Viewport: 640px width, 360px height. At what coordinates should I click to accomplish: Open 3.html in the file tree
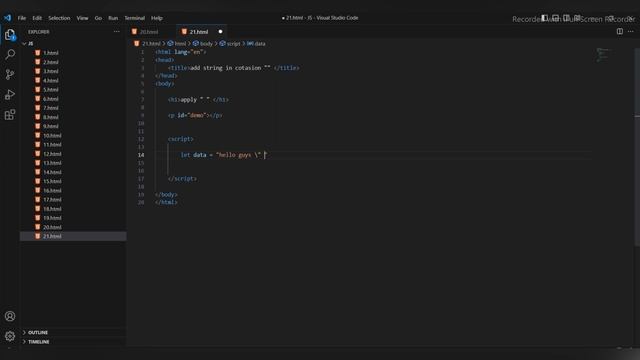(x=51, y=71)
